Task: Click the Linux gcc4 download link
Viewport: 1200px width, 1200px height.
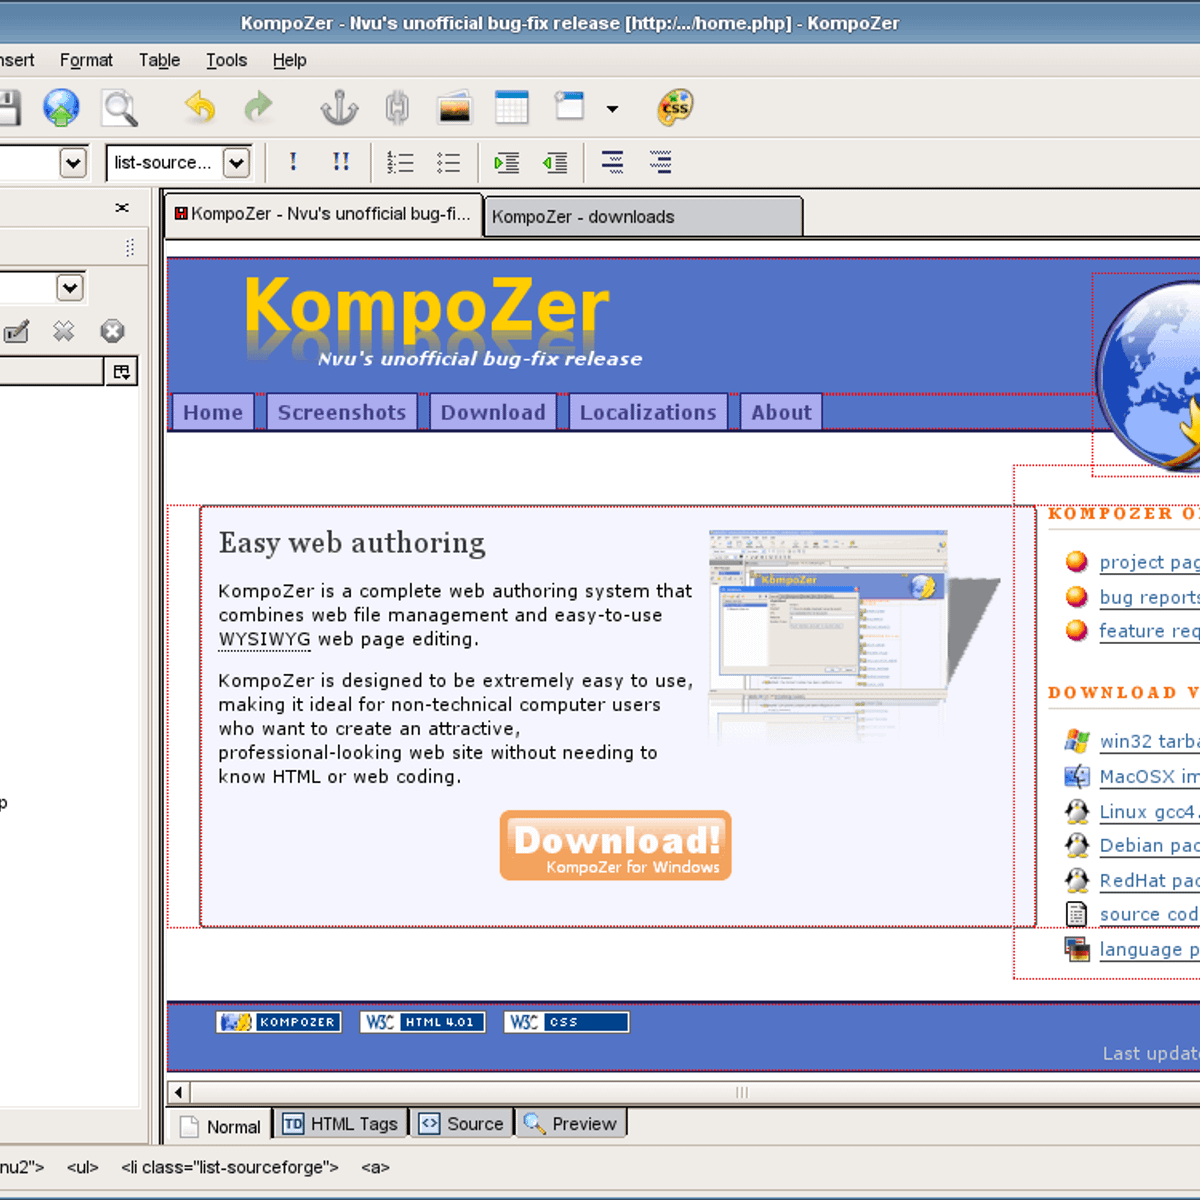Action: point(1149,812)
